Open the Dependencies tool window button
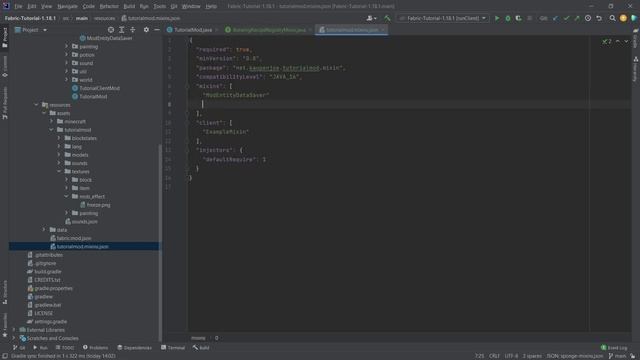640x360 pixels. (134, 348)
